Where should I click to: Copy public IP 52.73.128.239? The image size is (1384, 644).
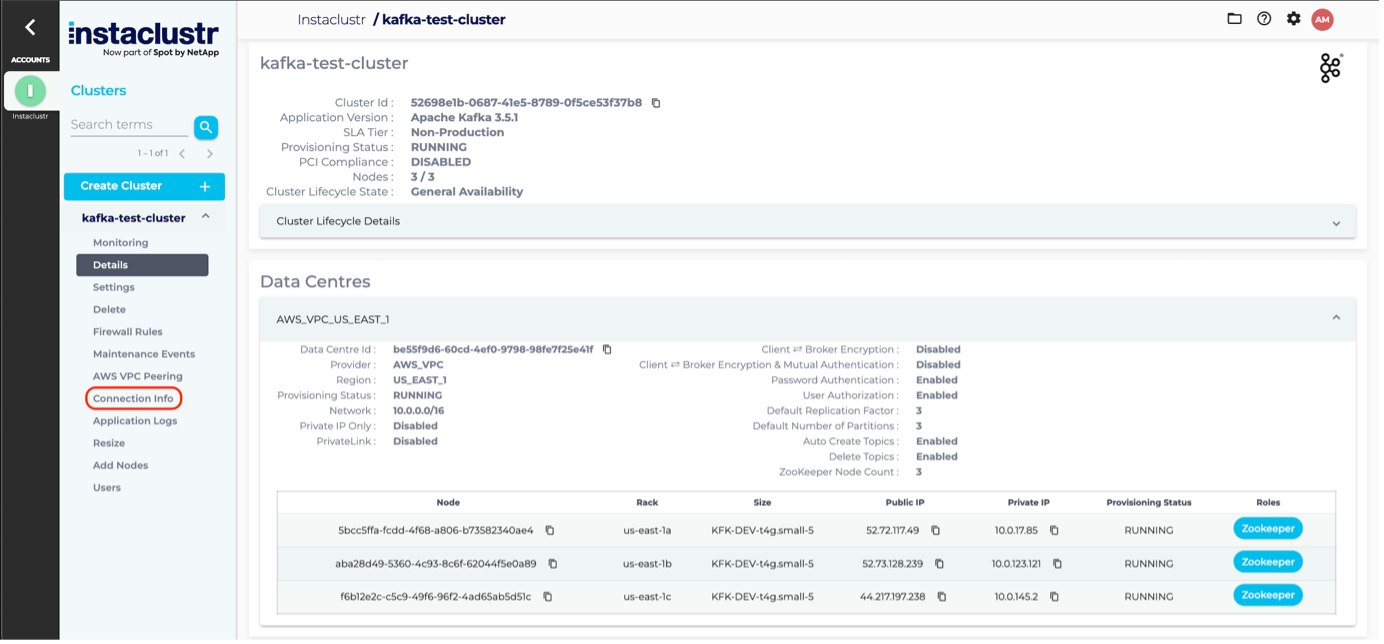(939, 564)
